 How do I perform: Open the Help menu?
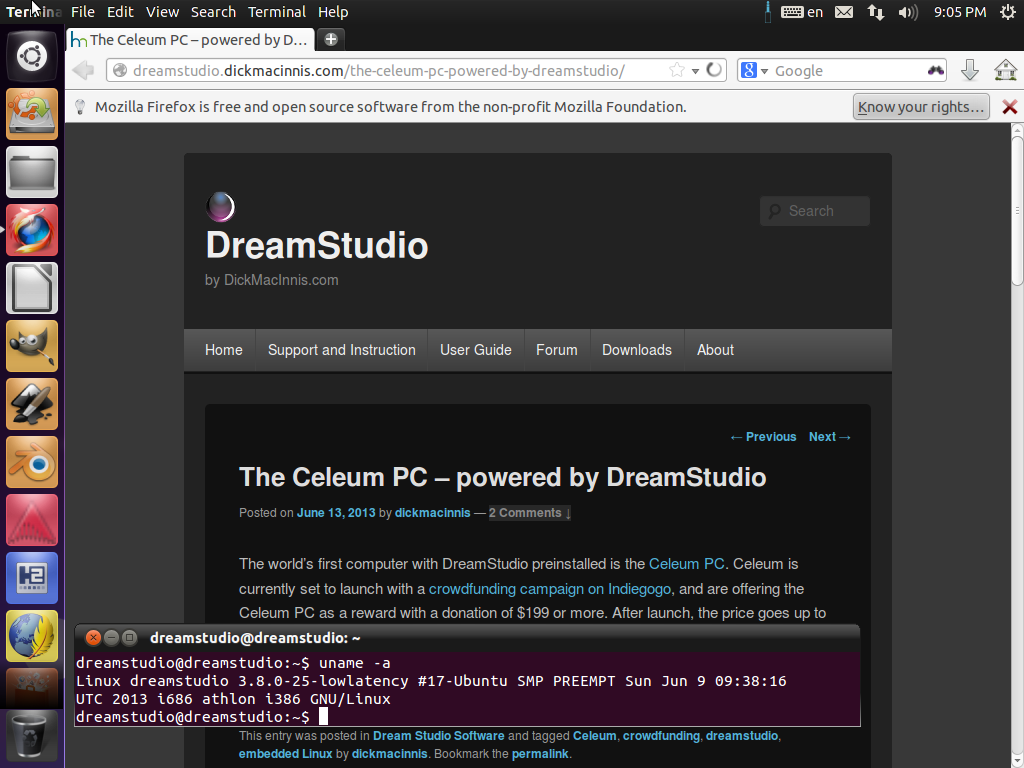[333, 12]
